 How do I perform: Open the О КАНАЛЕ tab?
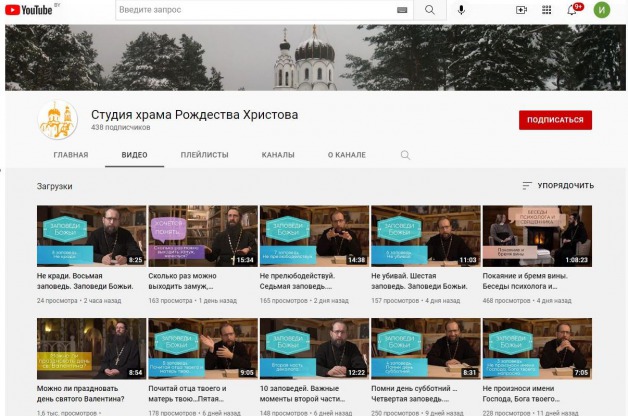347,155
